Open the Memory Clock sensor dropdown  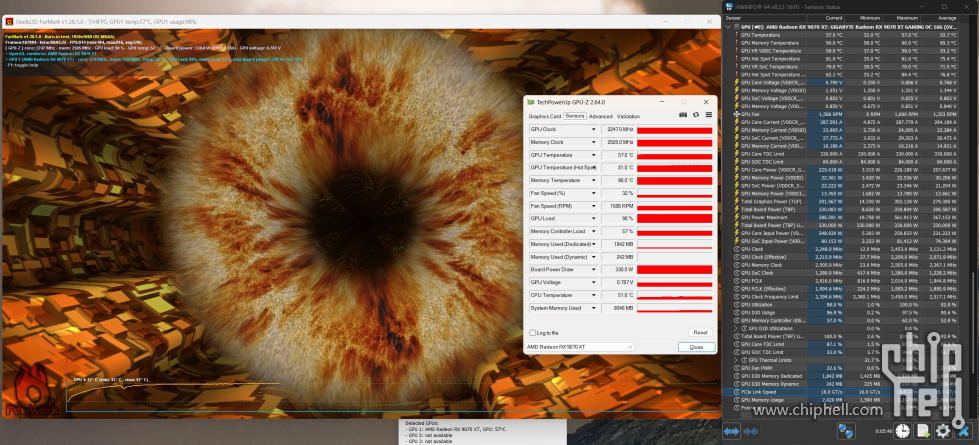pyautogui.click(x=594, y=142)
